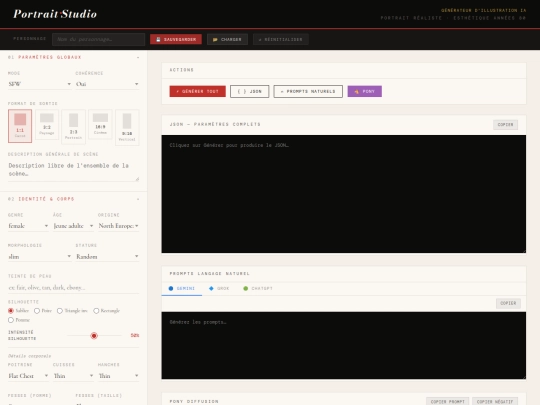Click the Générer Tout button
The width and height of the screenshot is (540, 405).
[x=198, y=91]
